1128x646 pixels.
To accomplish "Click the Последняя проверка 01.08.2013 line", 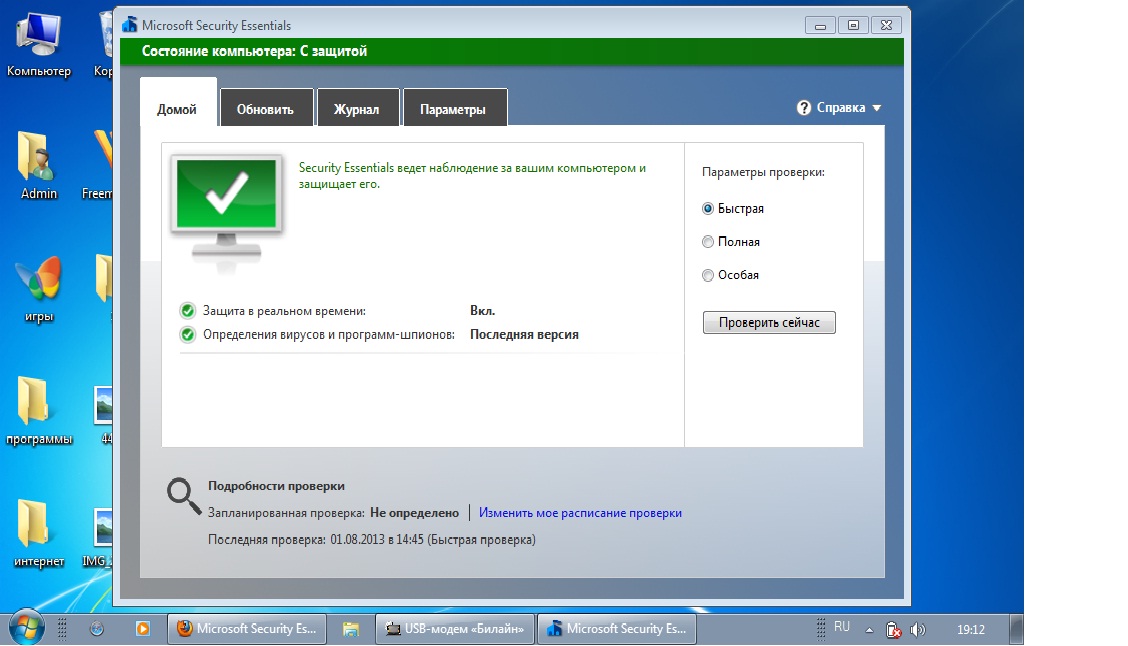I will pyautogui.click(x=372, y=540).
